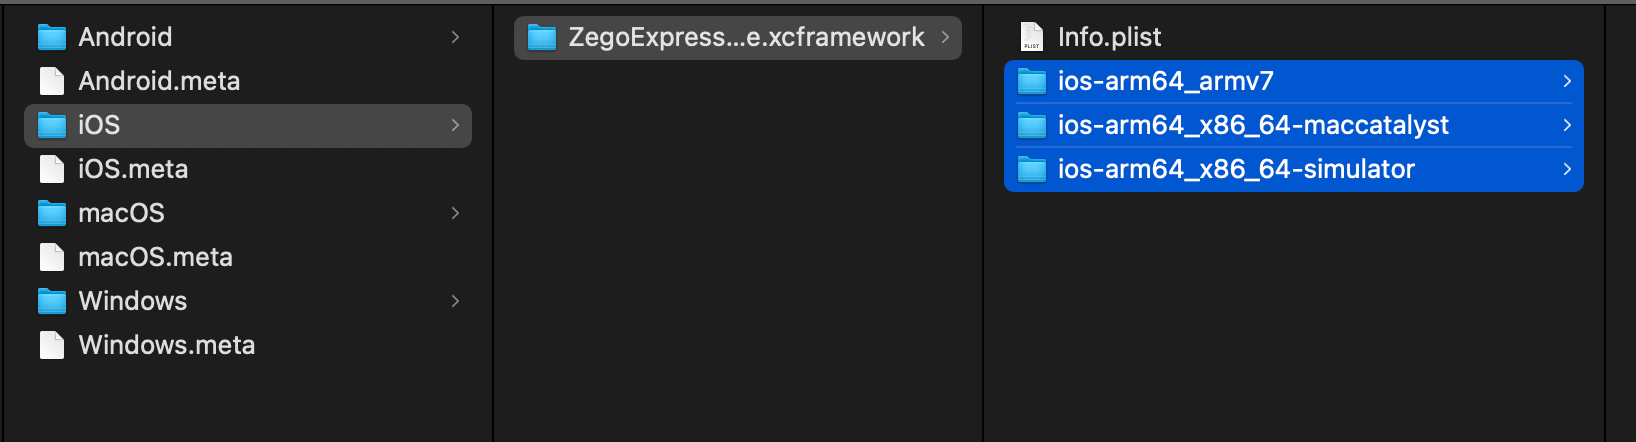
Task: Click the Info.plist file icon
Action: click(1031, 38)
